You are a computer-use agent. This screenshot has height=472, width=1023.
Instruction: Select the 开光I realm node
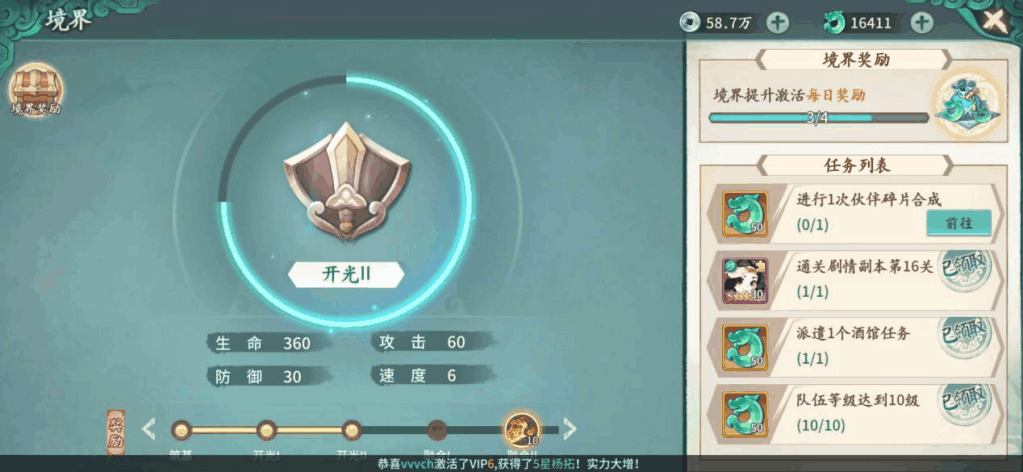tap(267, 430)
